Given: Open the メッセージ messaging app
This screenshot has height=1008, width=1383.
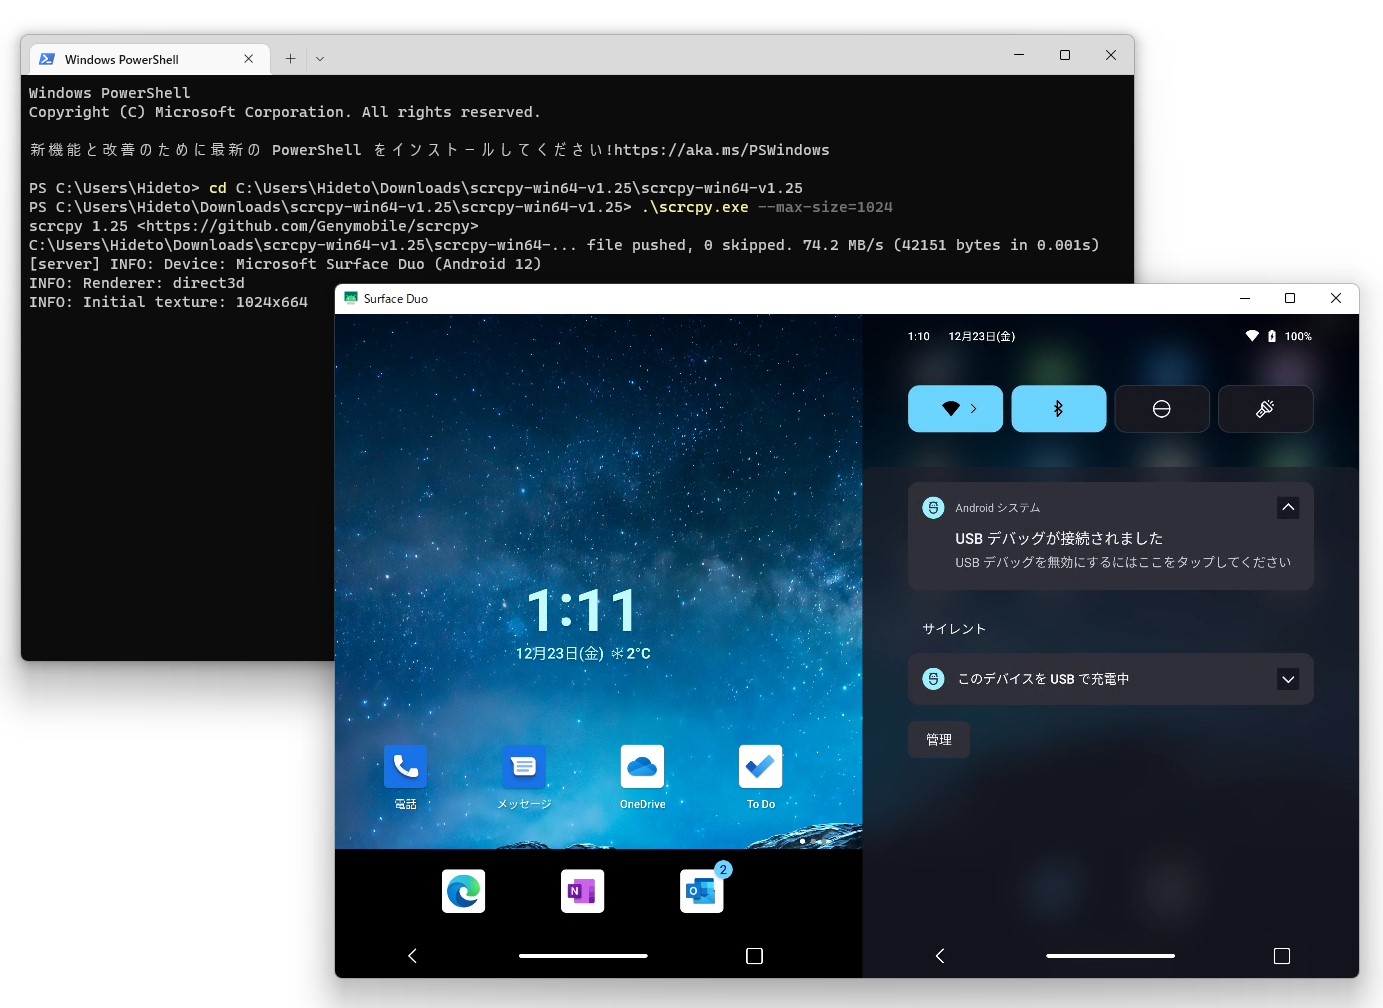Looking at the screenshot, I should (x=523, y=765).
